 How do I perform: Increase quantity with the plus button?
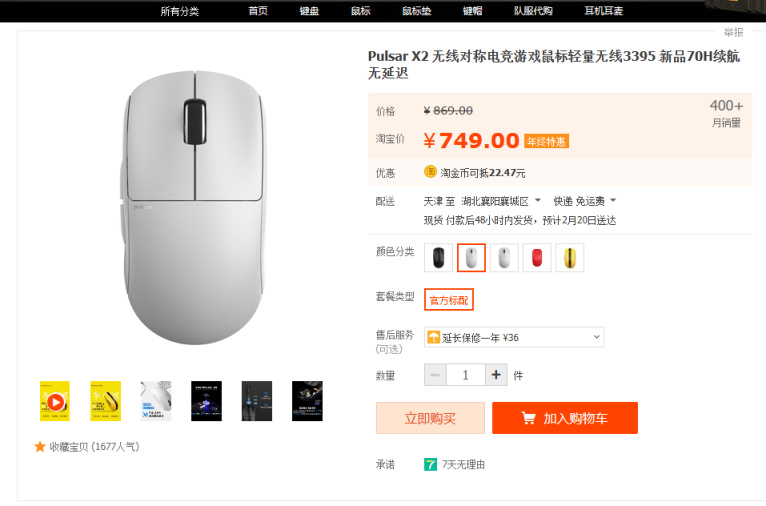497,375
